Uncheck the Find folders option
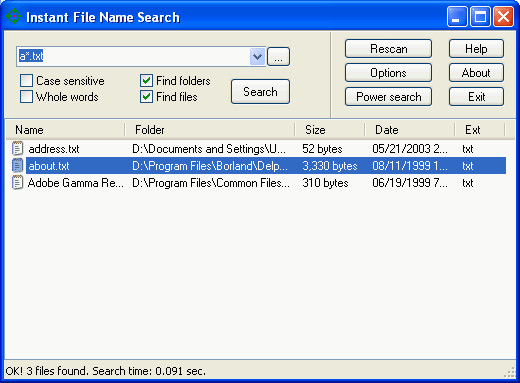Image resolution: width=520 pixels, height=383 pixels. pyautogui.click(x=146, y=81)
